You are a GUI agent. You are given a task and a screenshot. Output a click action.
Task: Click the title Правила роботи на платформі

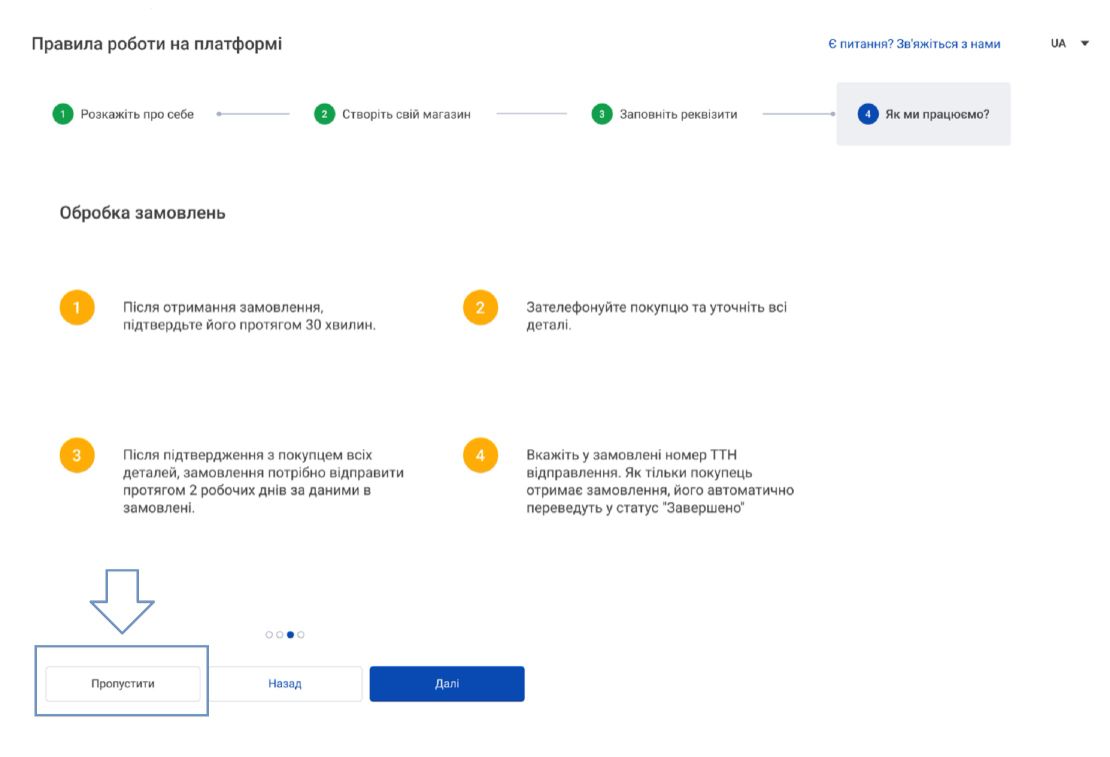click(156, 44)
